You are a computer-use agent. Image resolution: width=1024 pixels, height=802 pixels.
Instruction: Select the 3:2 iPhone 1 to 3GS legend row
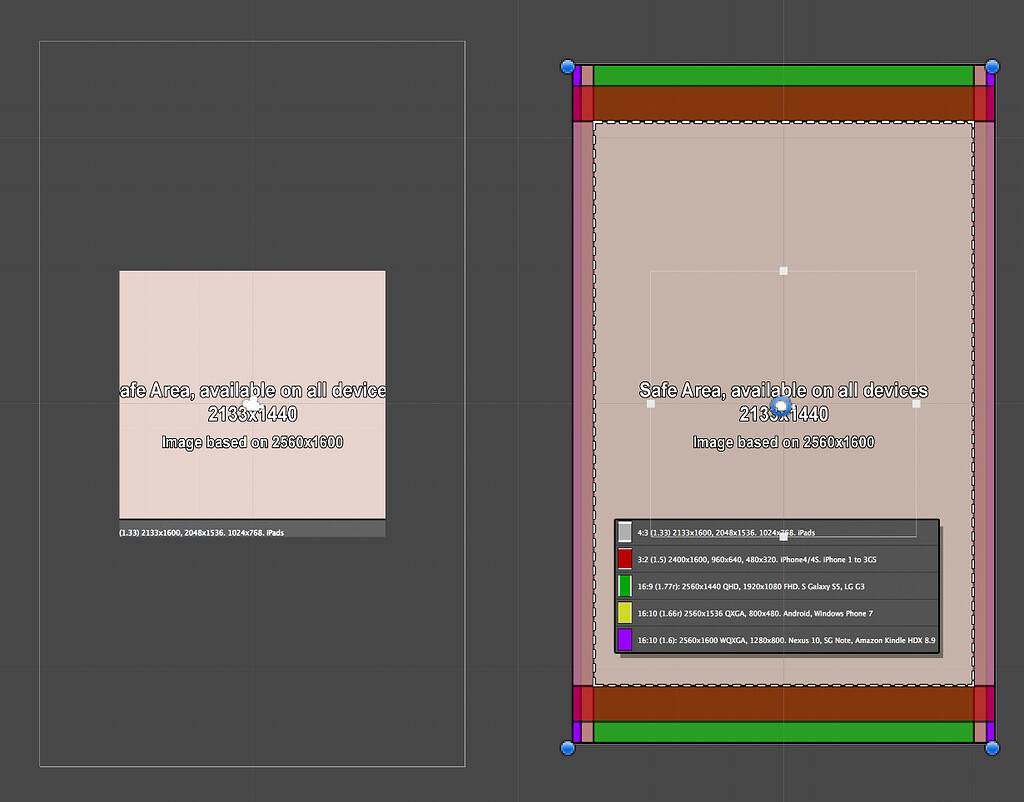point(780,559)
